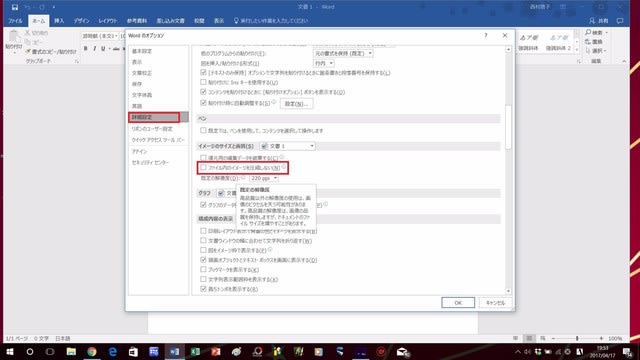Click the Redo icon in title bar
This screenshot has height=360, width=640.
coord(42,7)
